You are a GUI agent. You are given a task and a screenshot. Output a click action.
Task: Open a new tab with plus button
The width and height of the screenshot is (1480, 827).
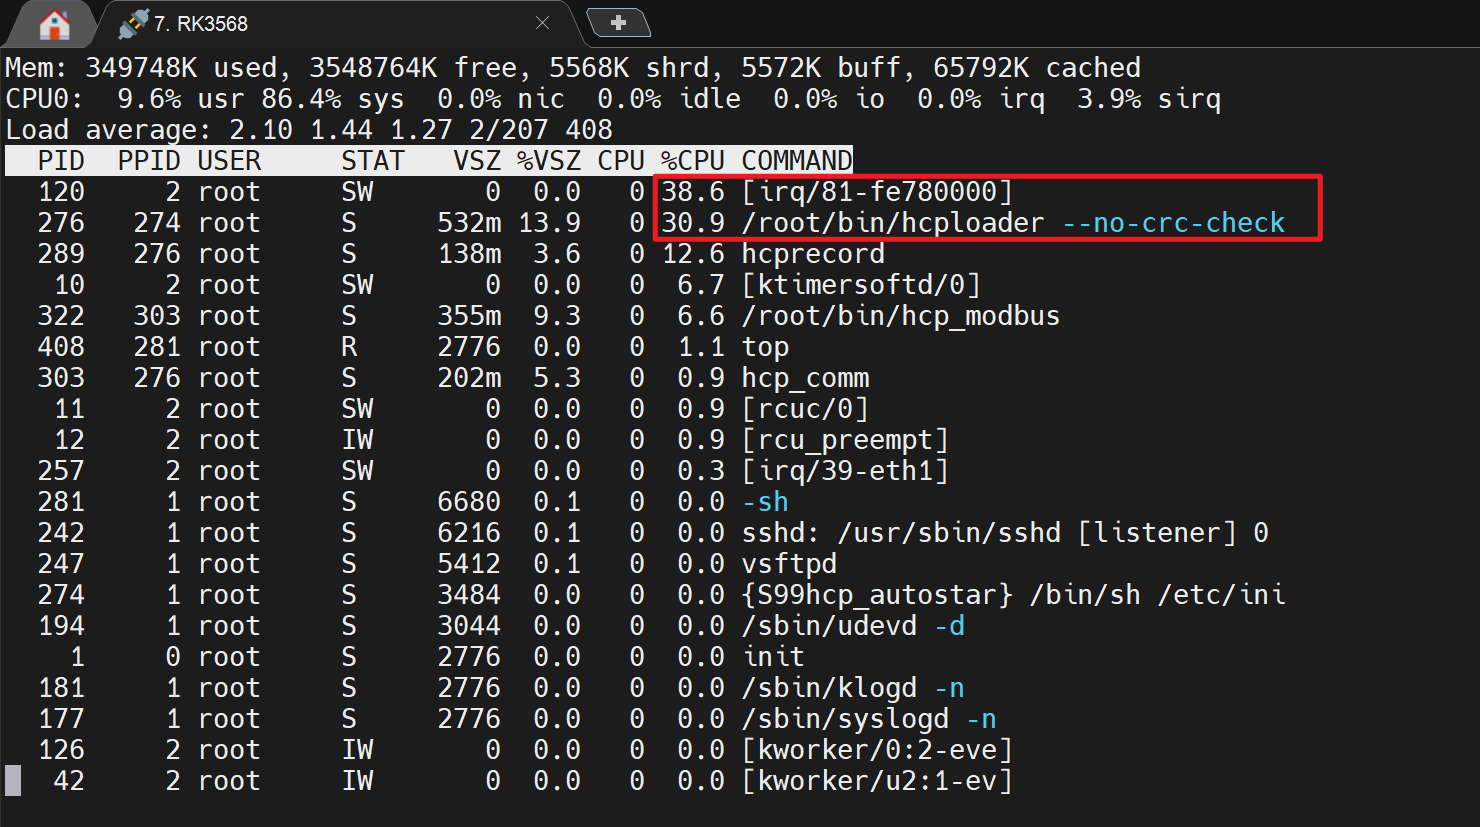pyautogui.click(x=618, y=22)
